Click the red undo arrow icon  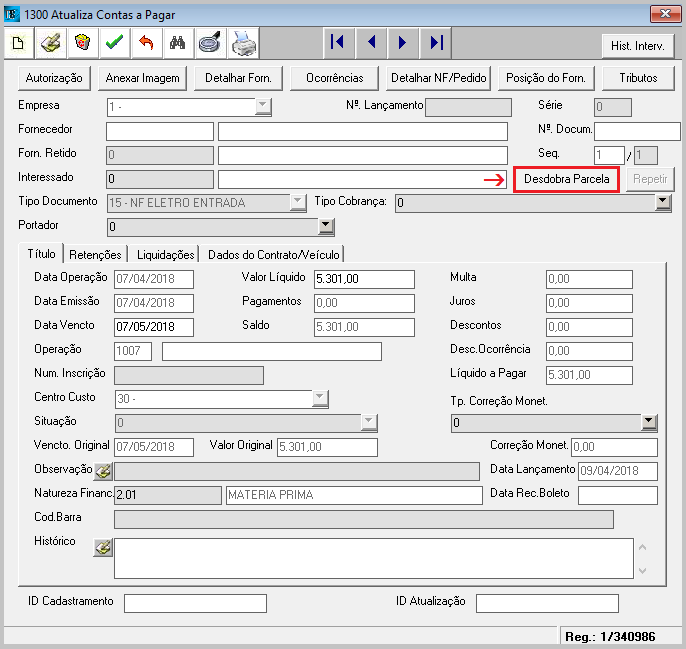click(146, 43)
